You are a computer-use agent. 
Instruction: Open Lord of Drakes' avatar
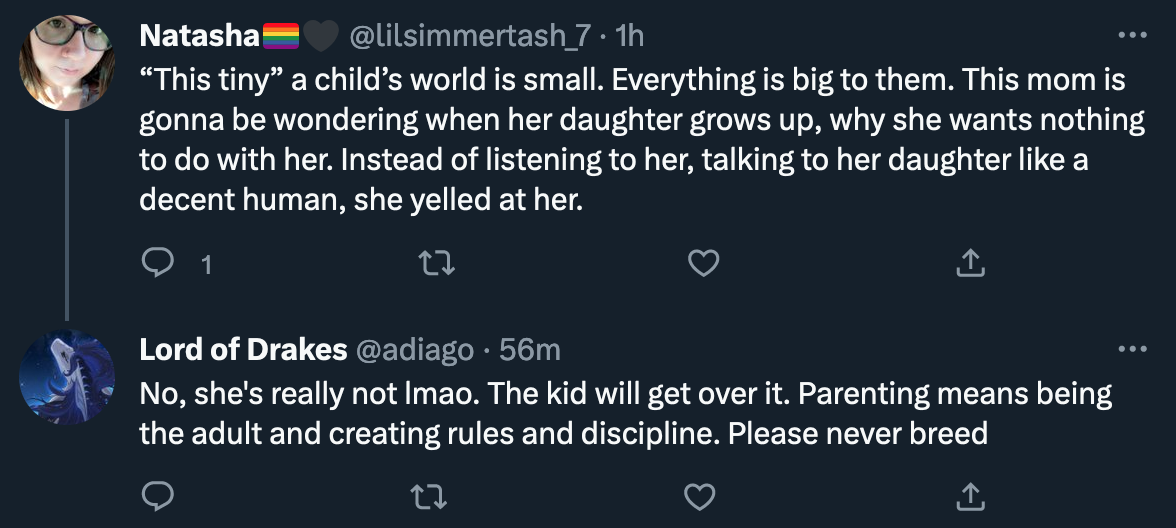(x=67, y=377)
